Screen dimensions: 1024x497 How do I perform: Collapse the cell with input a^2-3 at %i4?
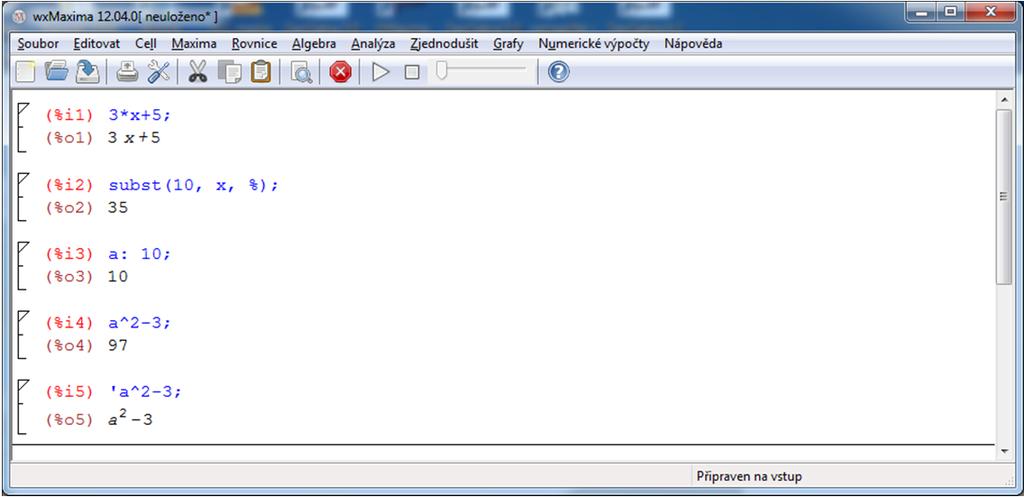(x=23, y=317)
